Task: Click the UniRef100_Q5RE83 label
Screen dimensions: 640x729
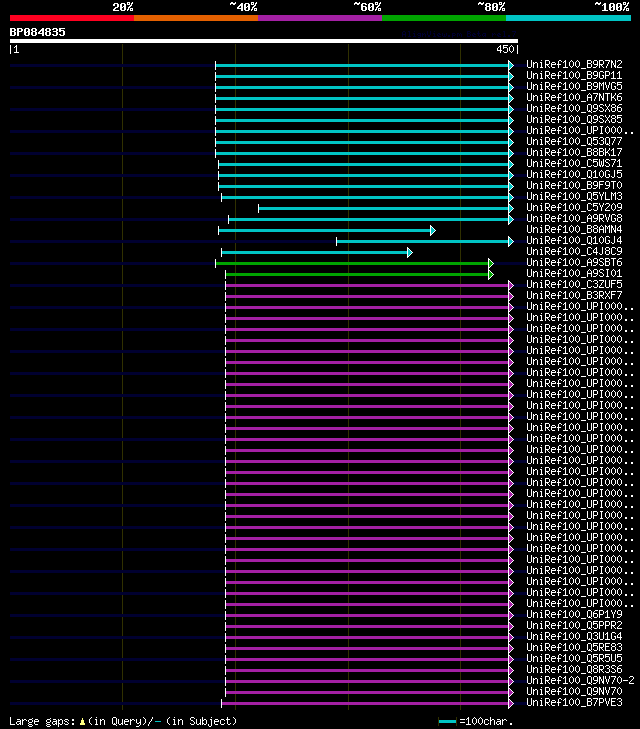Action: [x=574, y=648]
